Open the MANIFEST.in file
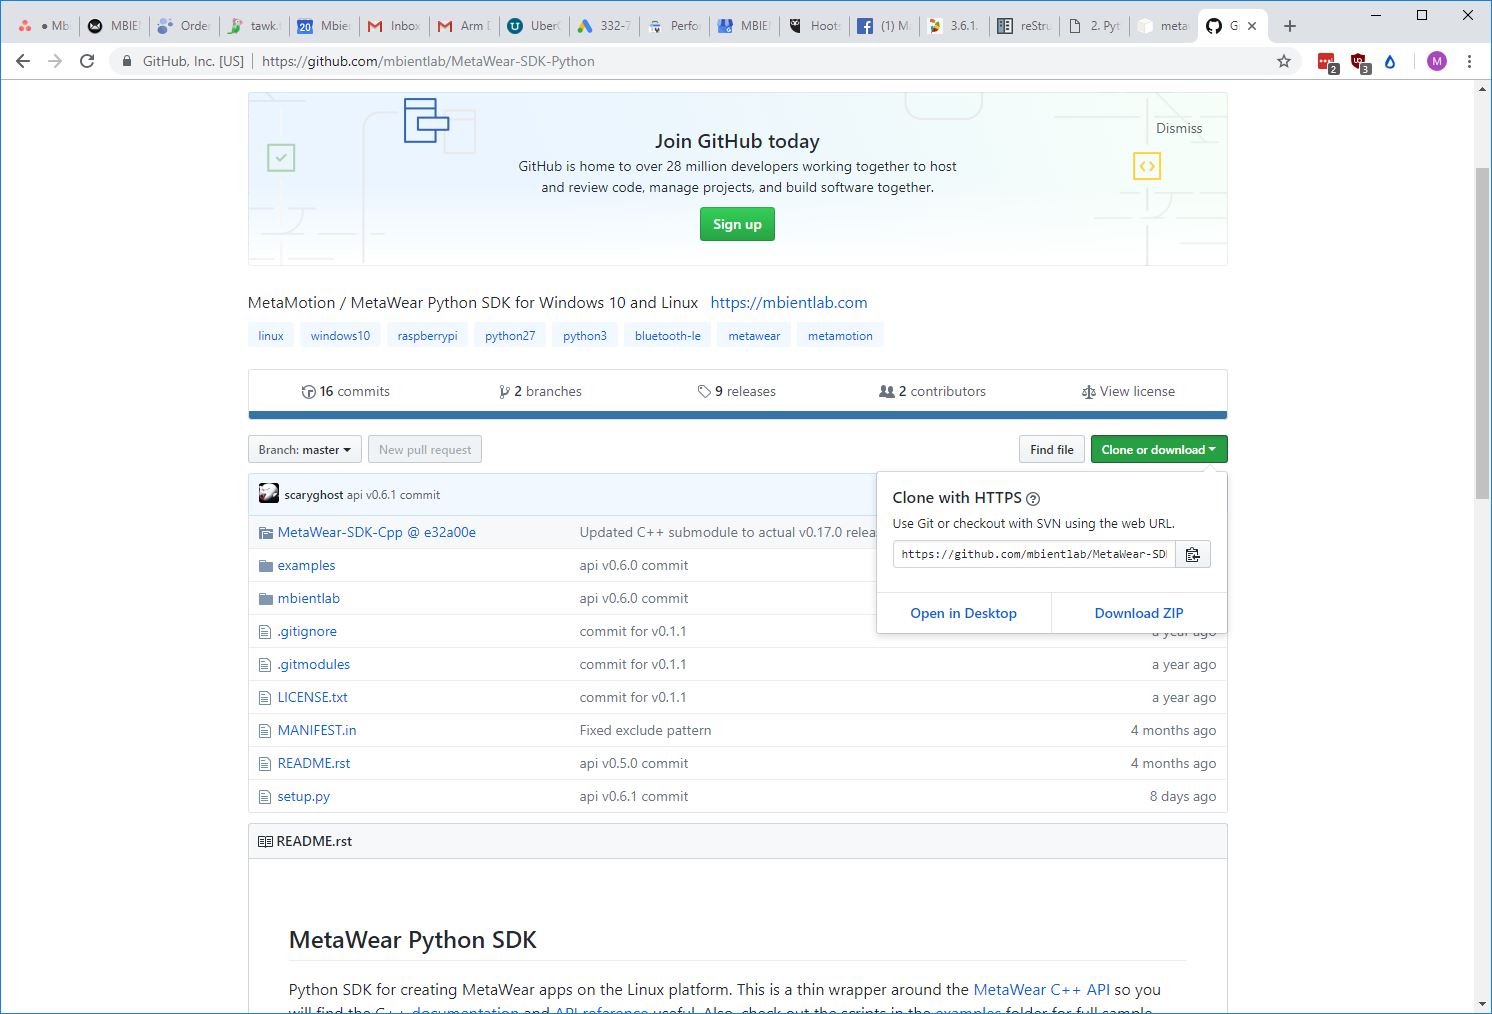The width and height of the screenshot is (1492, 1014). pyautogui.click(x=317, y=730)
